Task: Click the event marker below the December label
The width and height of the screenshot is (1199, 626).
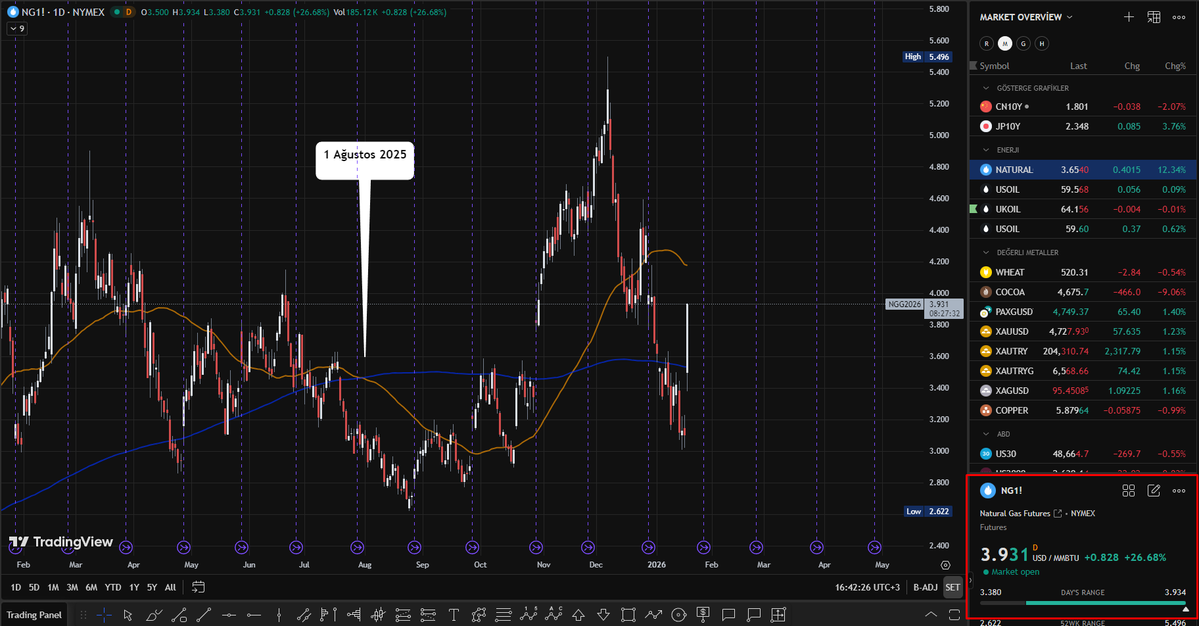Action: pyautogui.click(x=588, y=547)
